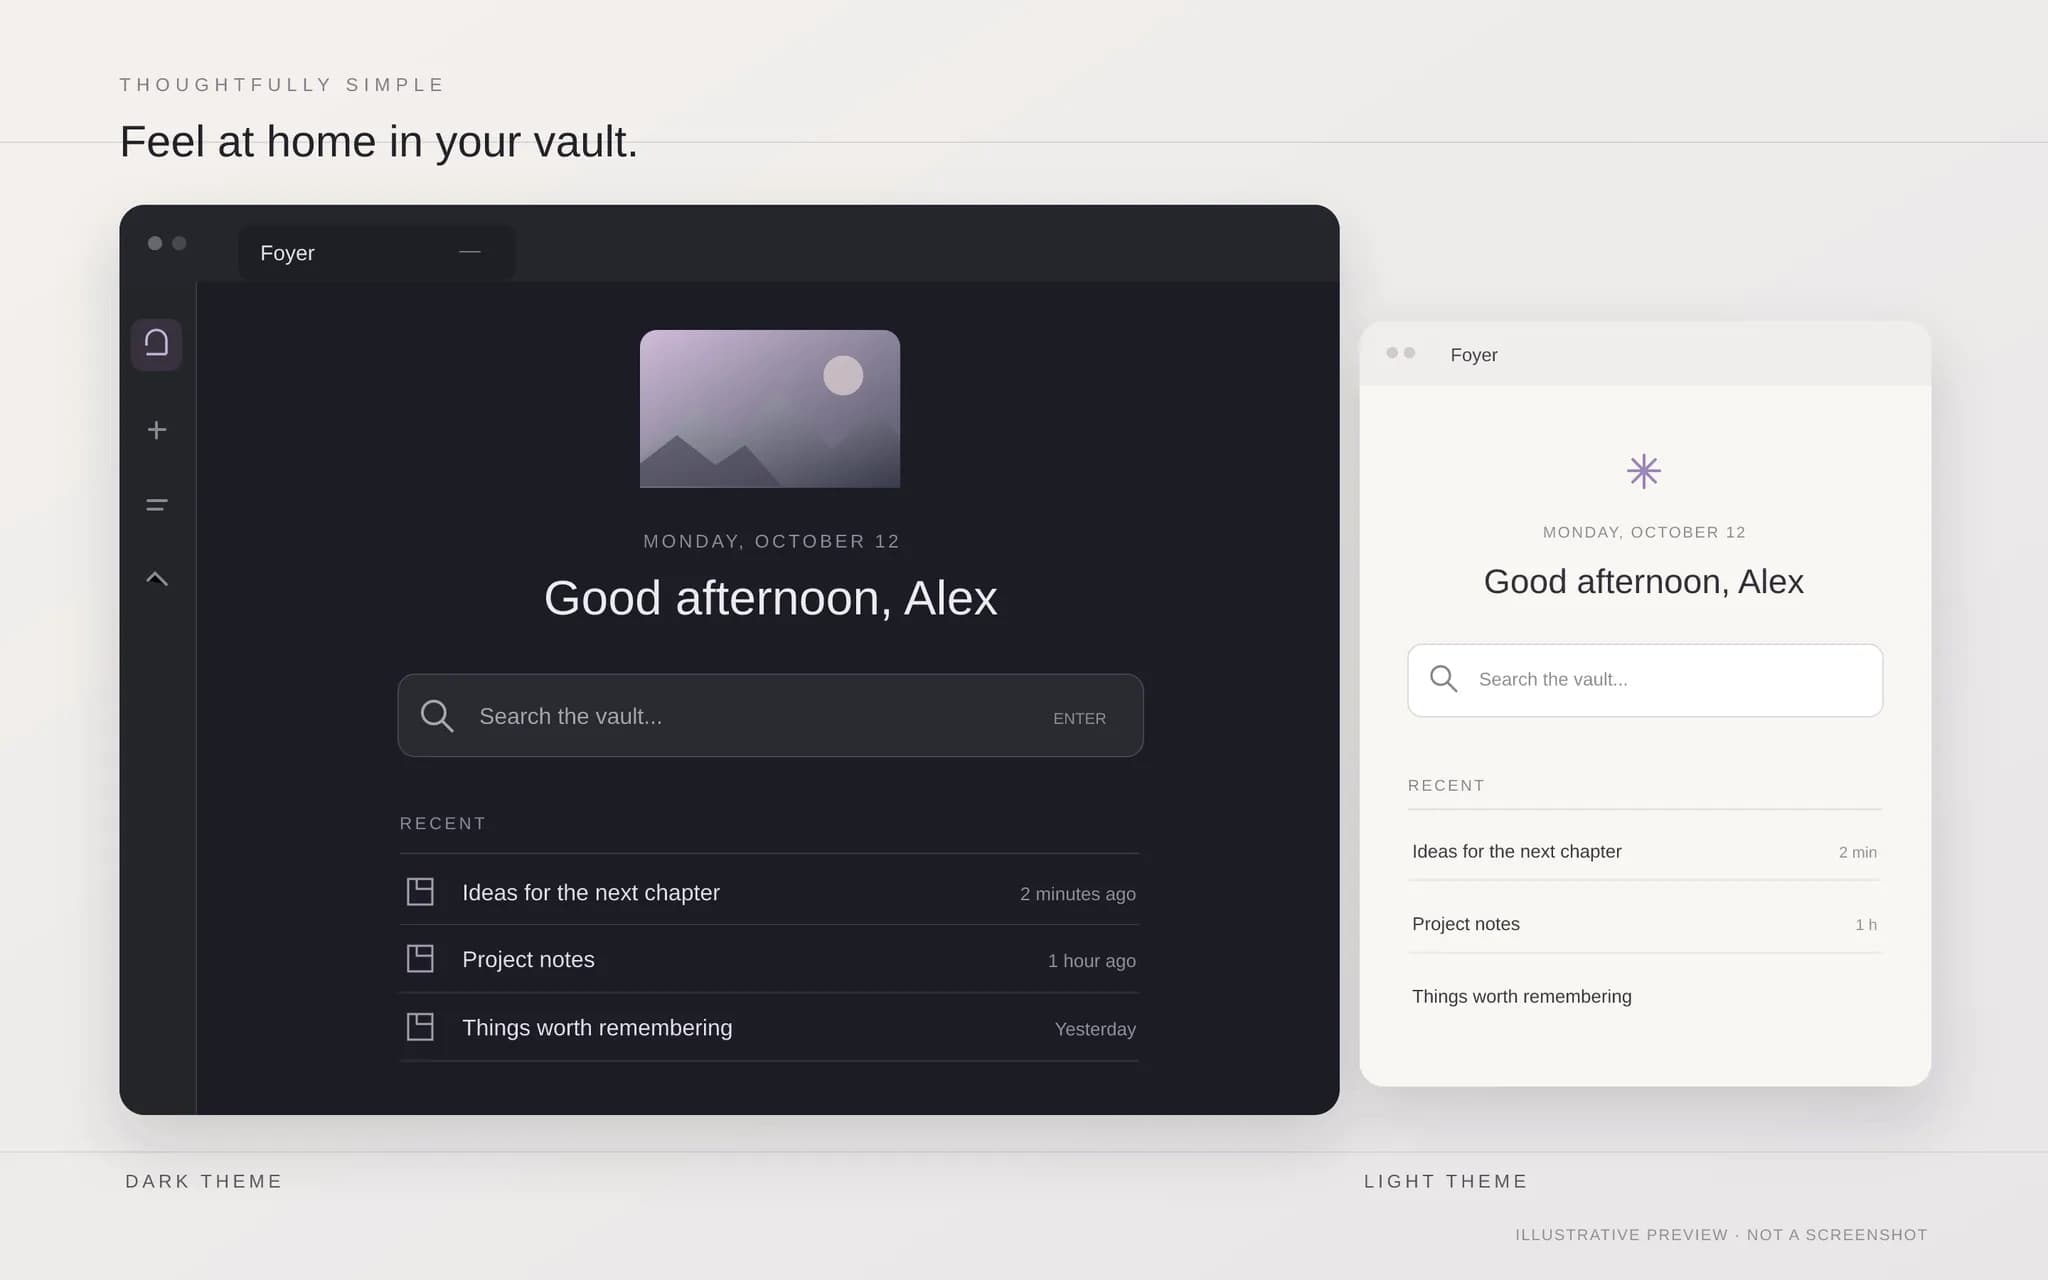Click the magnifier icon in dark search bar
Image resolution: width=2048 pixels, height=1280 pixels.
pos(437,716)
